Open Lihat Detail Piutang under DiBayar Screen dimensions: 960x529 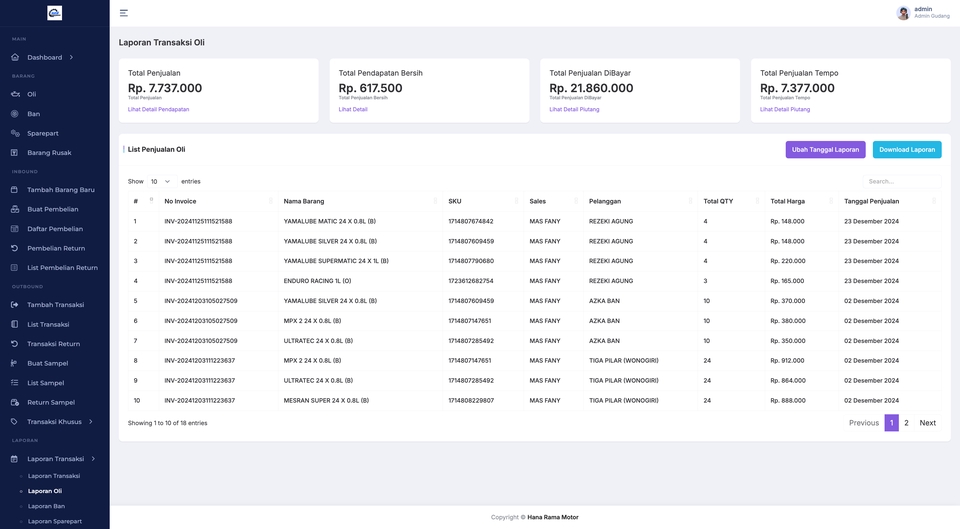click(x=574, y=110)
